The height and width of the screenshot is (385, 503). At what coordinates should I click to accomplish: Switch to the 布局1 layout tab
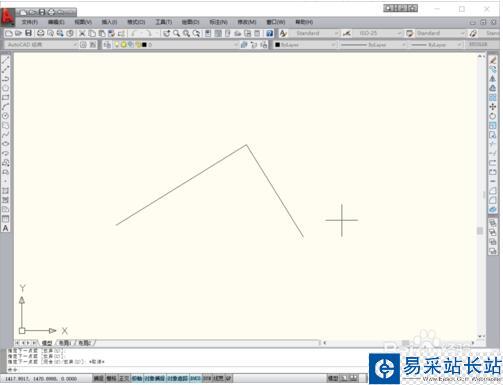(65, 343)
